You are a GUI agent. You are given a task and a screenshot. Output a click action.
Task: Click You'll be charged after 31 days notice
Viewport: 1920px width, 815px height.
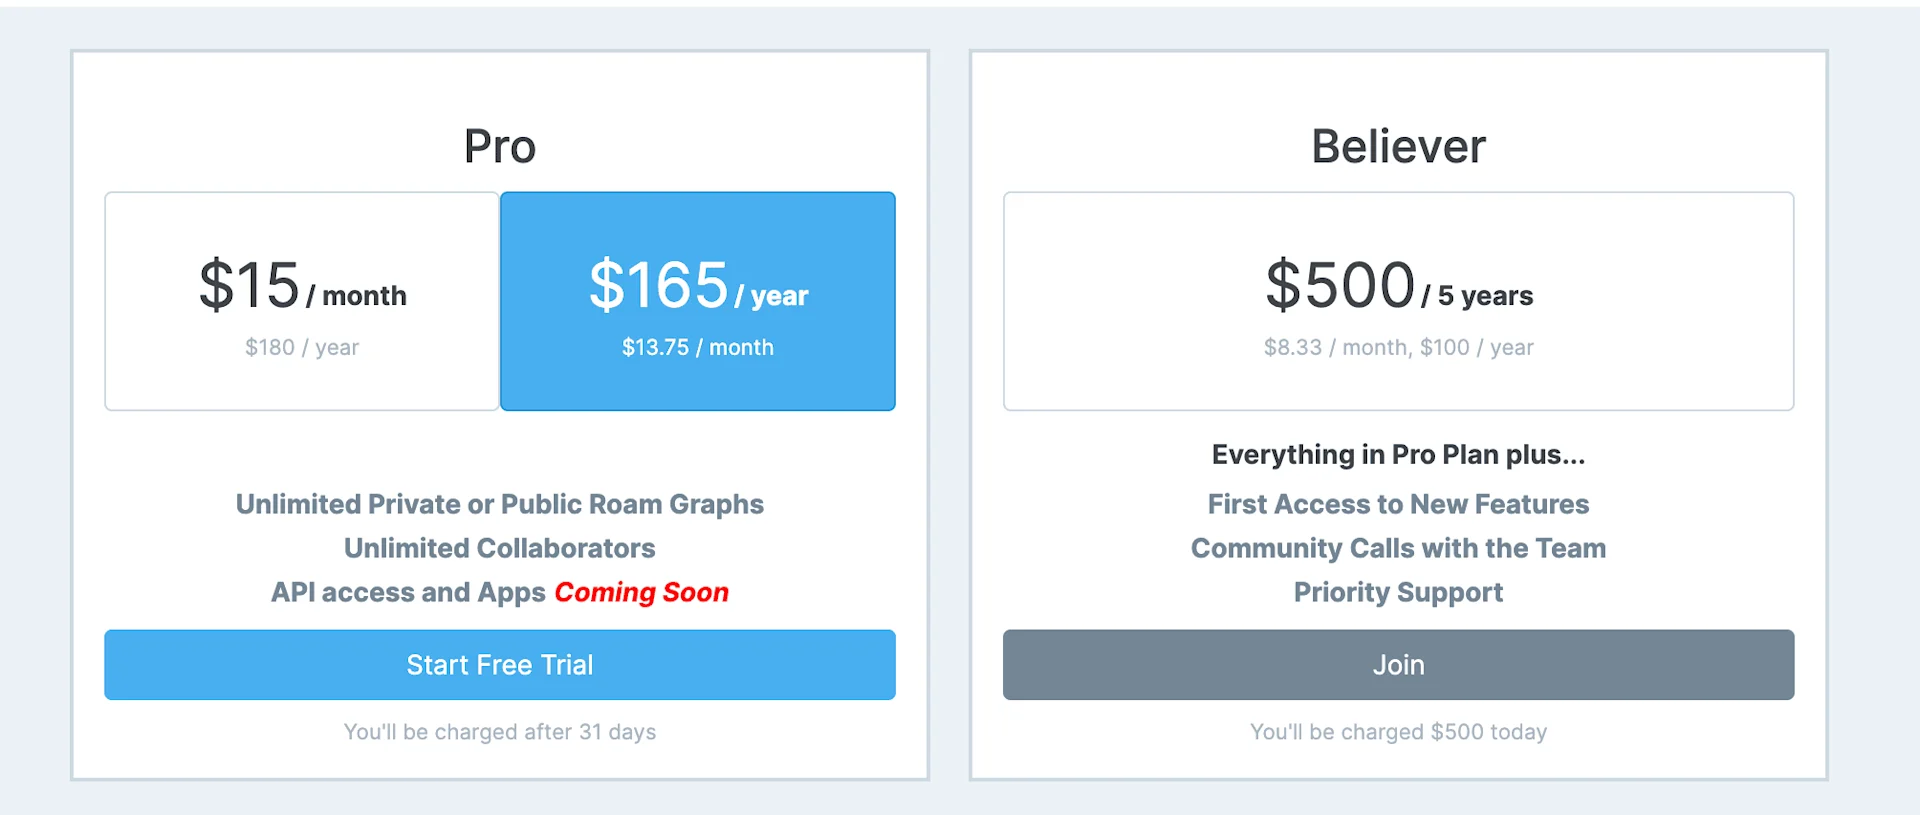pos(499,731)
